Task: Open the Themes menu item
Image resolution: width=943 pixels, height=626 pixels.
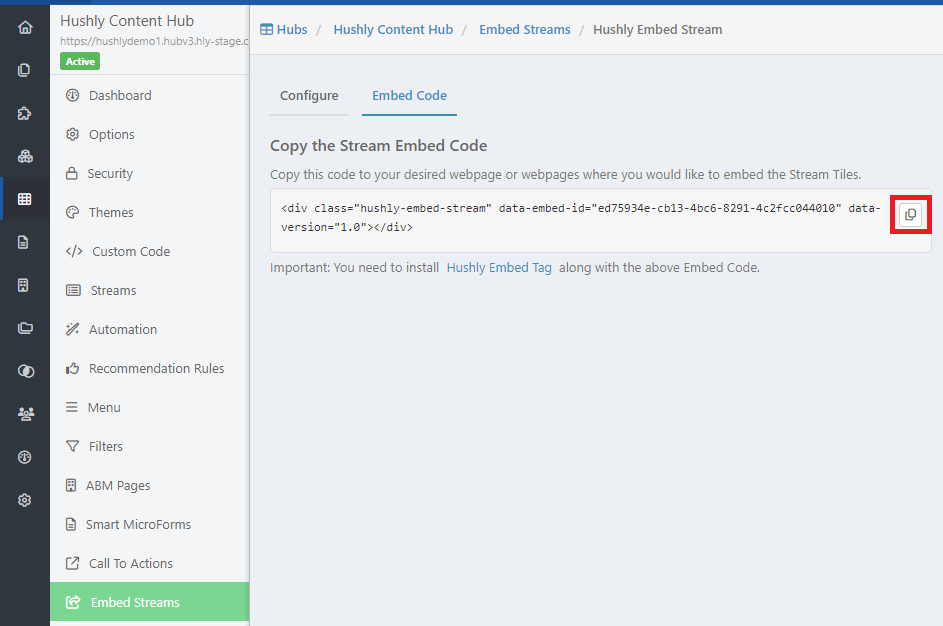Action: pyautogui.click(x=149, y=212)
